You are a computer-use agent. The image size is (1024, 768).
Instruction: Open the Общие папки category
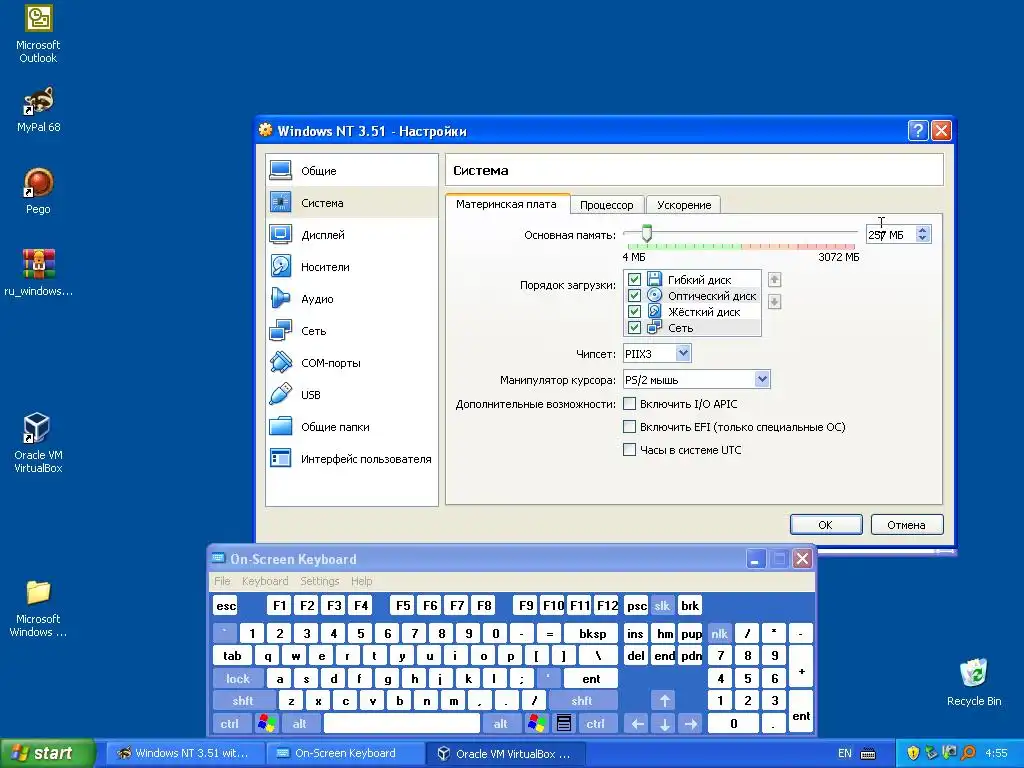tap(351, 426)
